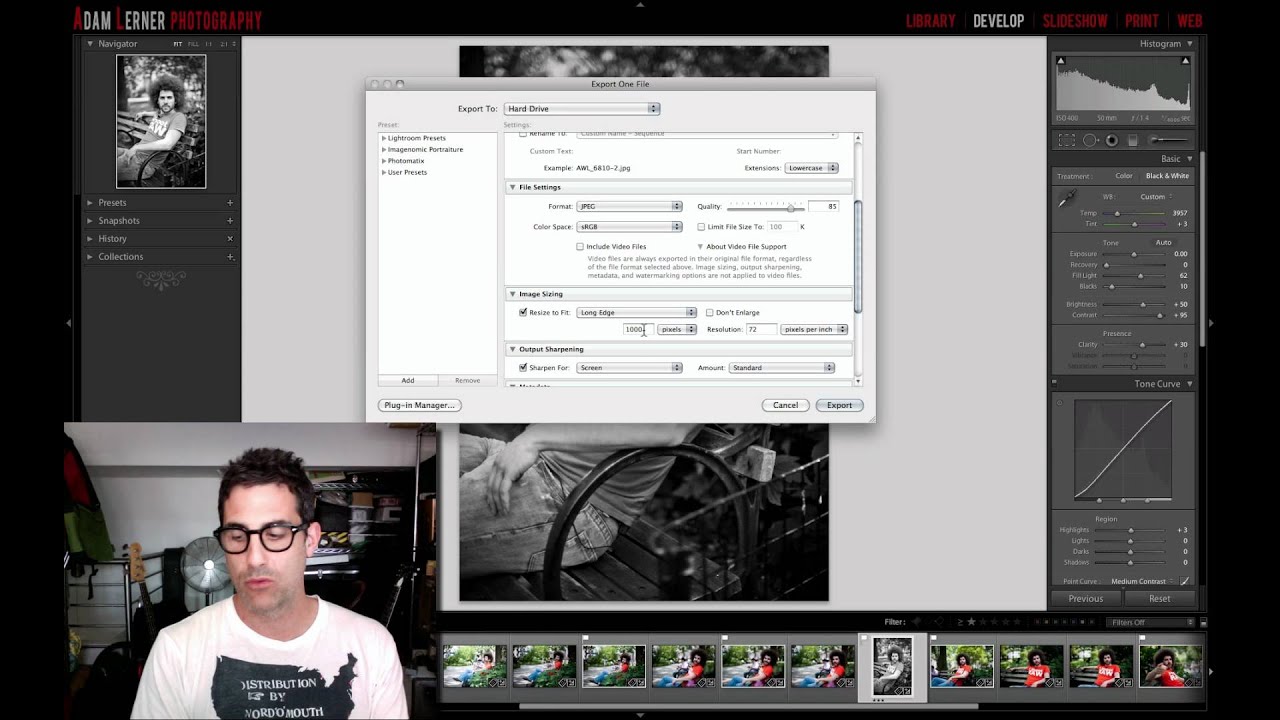The image size is (1280, 720).
Task: Click the Auto tone button
Action: click(x=1163, y=243)
